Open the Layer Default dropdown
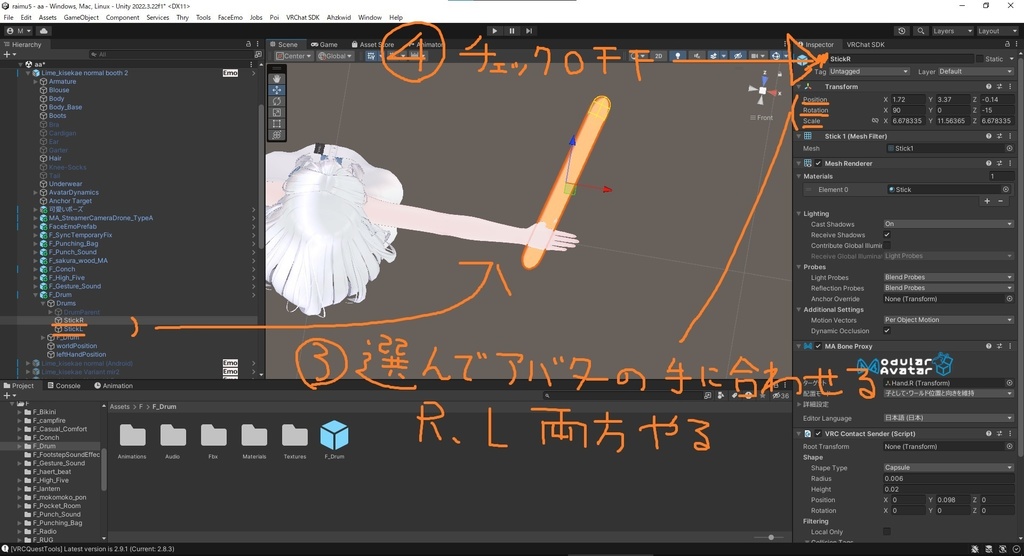The height and width of the screenshot is (556, 1024). (976, 71)
